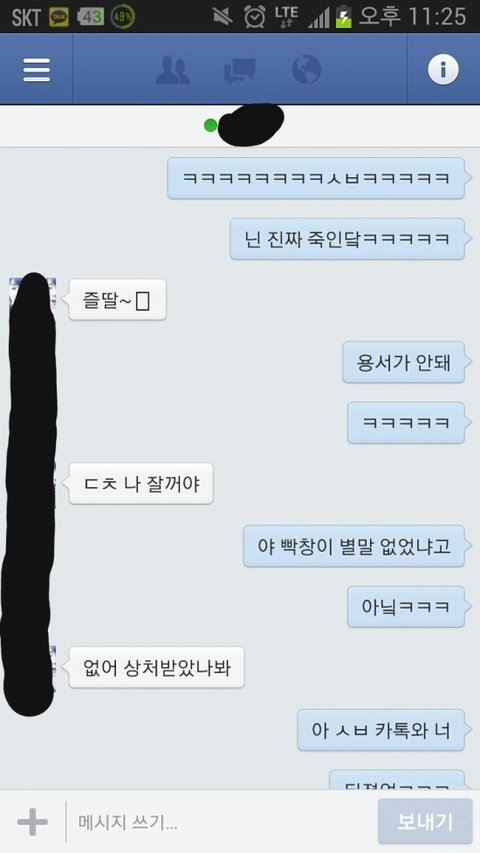Tap the bubble 닌 진짜 죽인닼ㅋㅋㅋㅋㅋ
Viewport: 480px width, 853px height.
pos(348,239)
